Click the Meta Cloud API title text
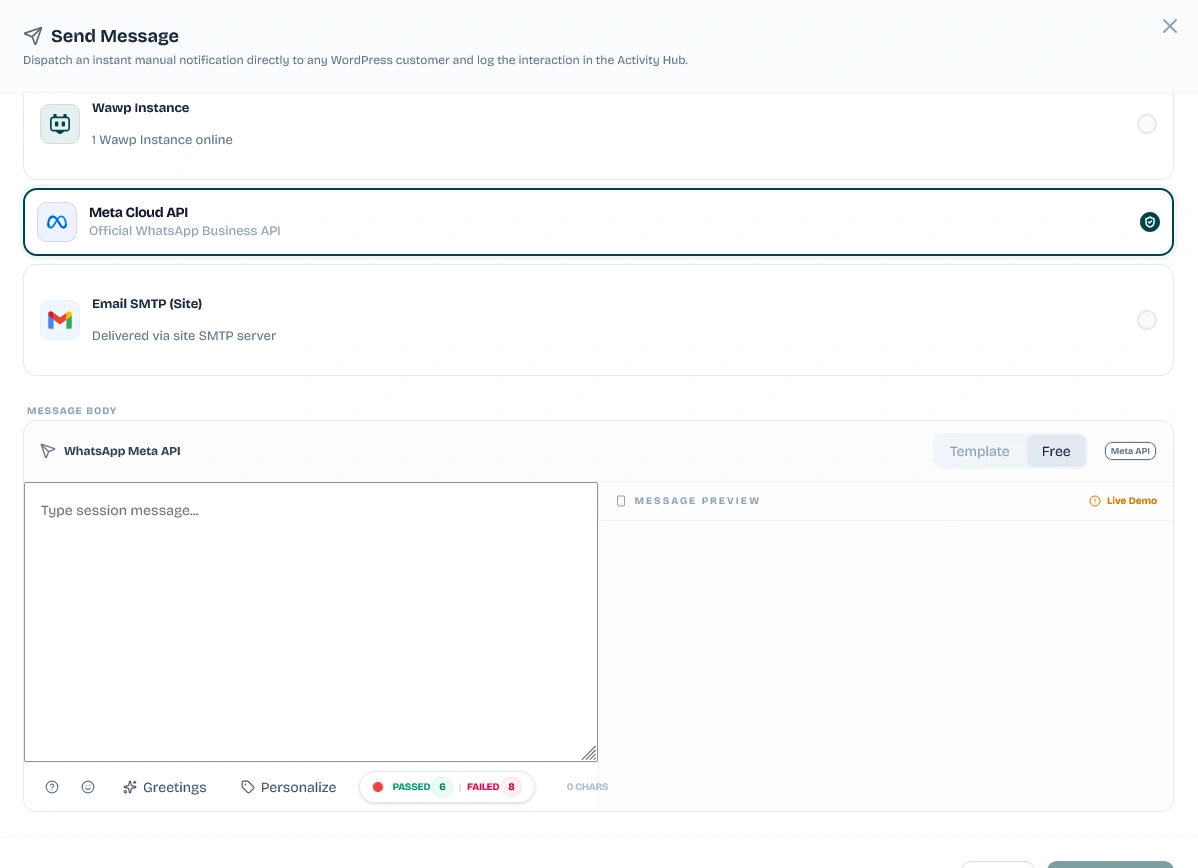The height and width of the screenshot is (868, 1198). point(138,212)
